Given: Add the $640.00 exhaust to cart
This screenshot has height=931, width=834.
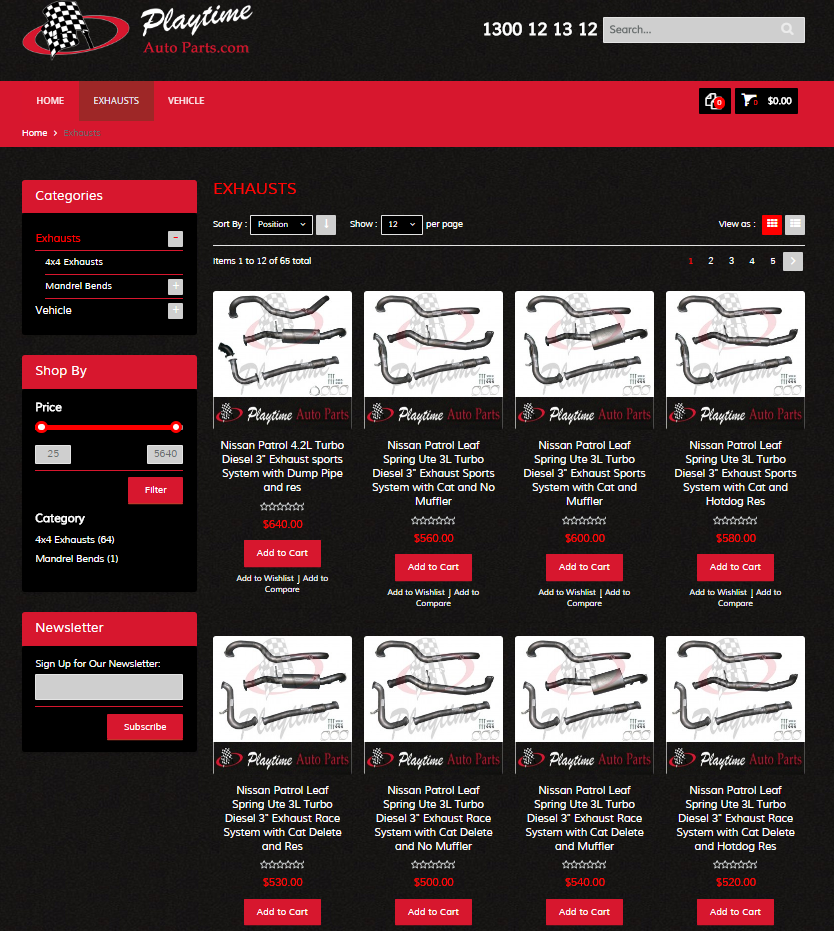Looking at the screenshot, I should pos(283,553).
